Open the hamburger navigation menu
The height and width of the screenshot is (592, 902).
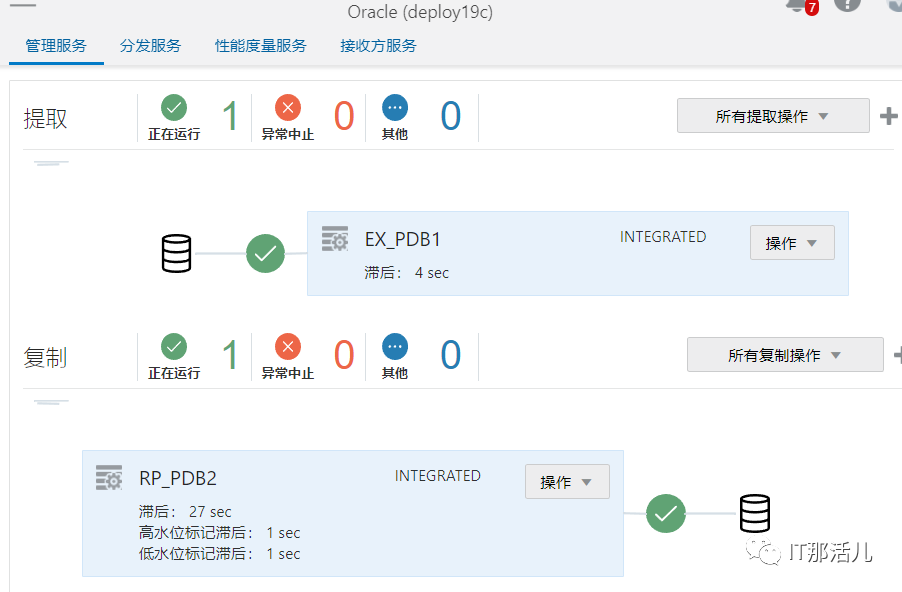click(23, 5)
